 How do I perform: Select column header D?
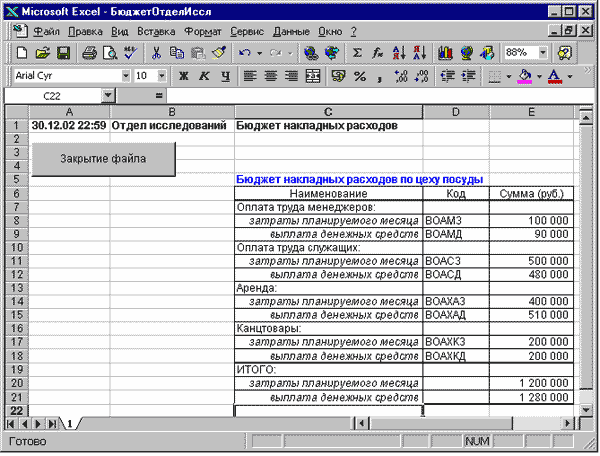pos(456,112)
